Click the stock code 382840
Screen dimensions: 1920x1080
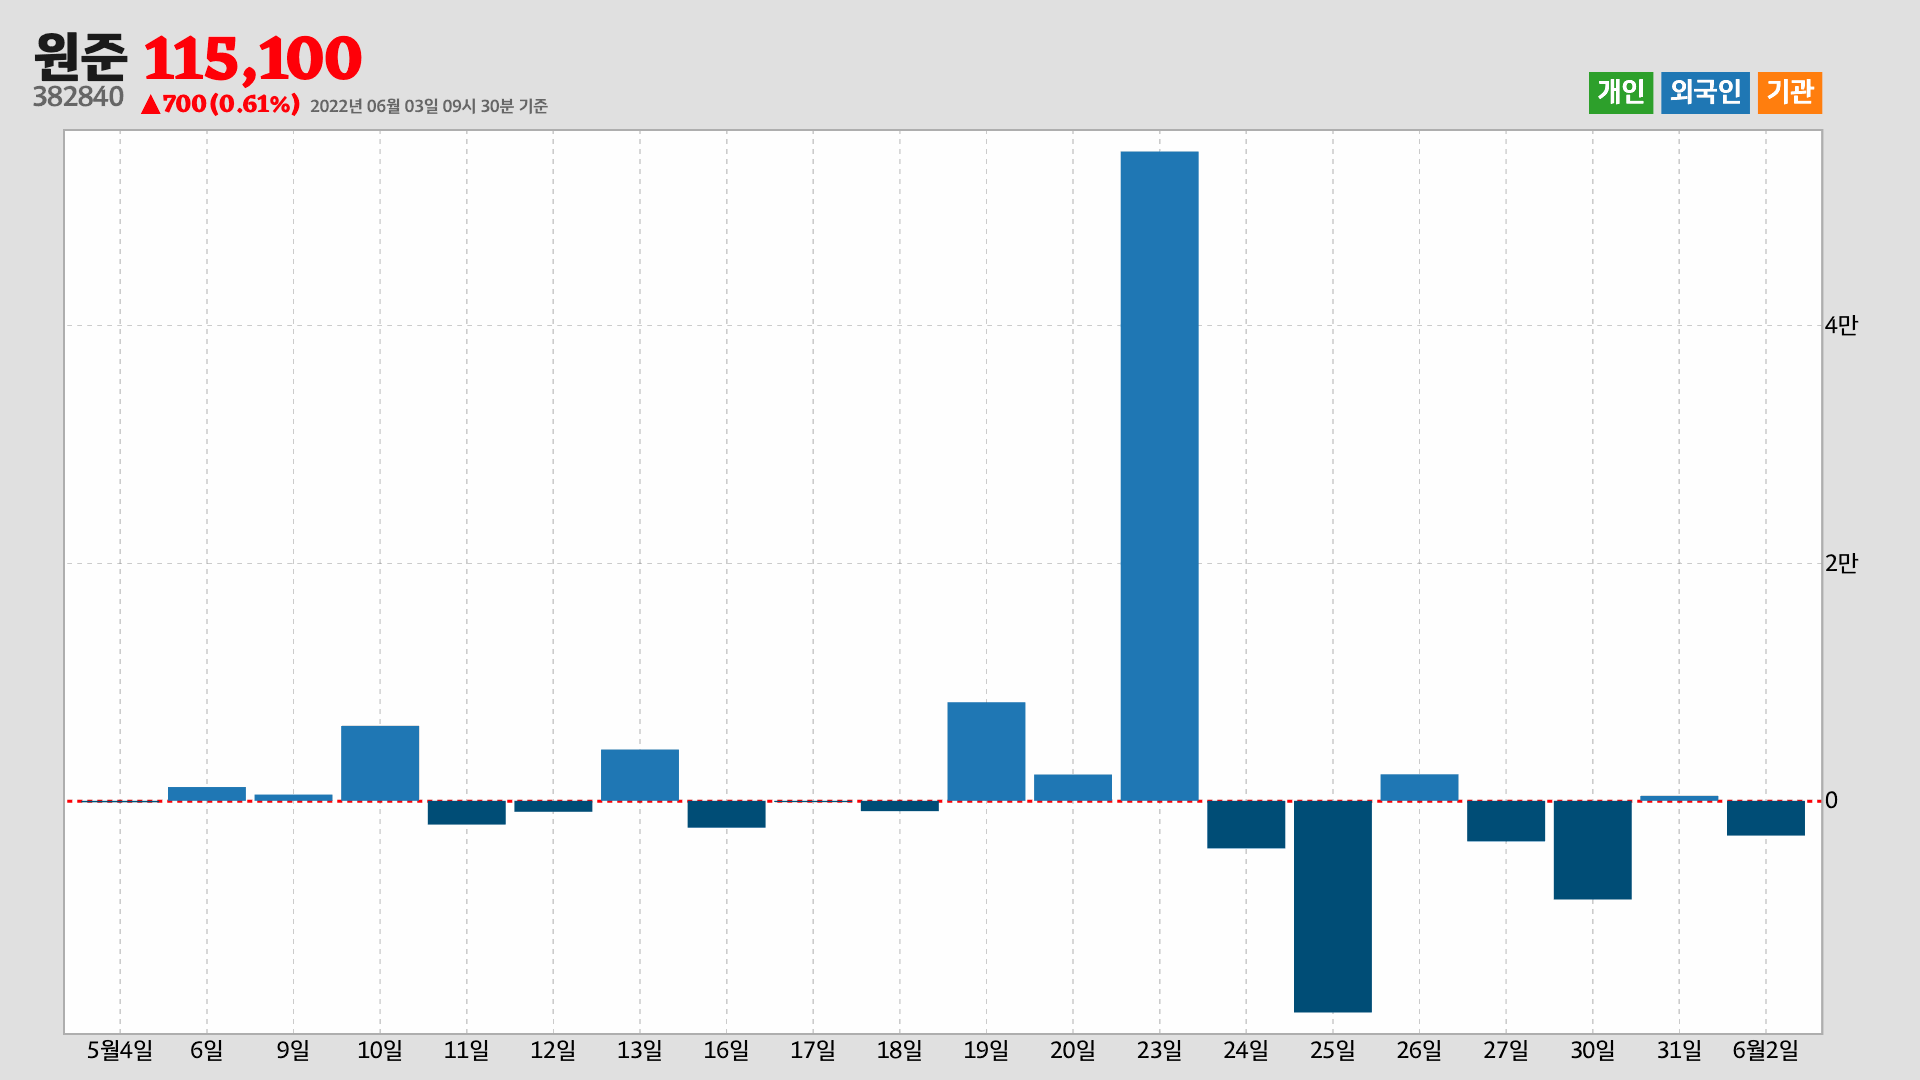[x=78, y=97]
